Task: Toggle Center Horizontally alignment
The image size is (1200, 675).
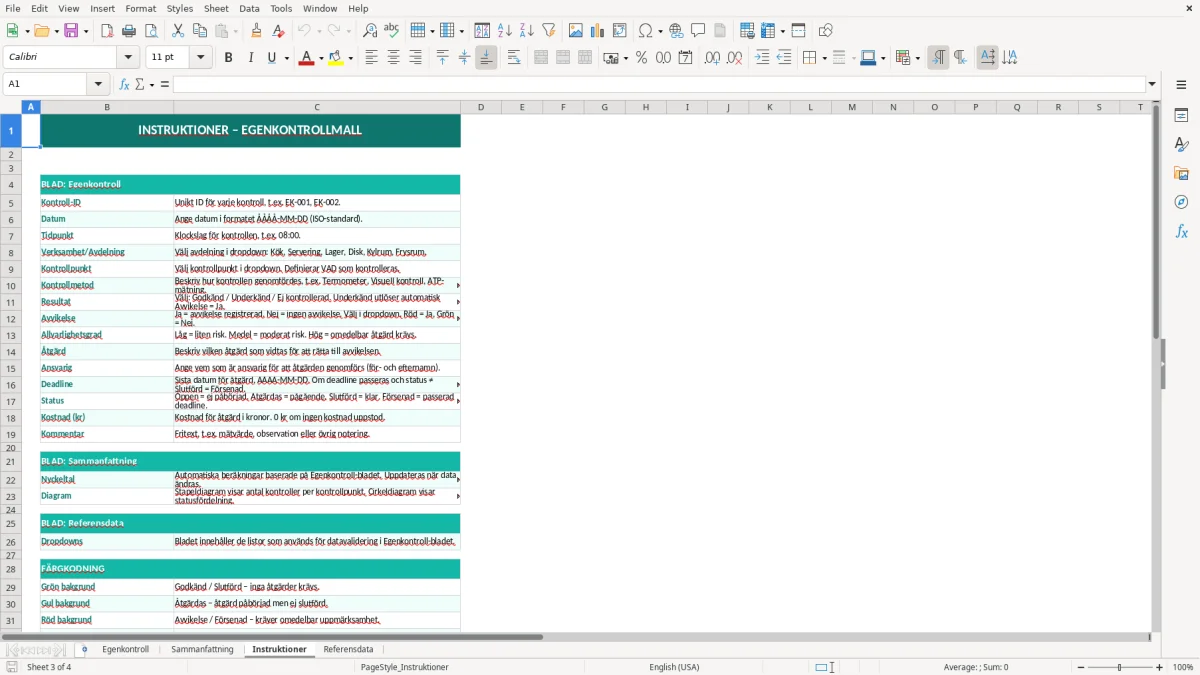Action: click(x=394, y=58)
